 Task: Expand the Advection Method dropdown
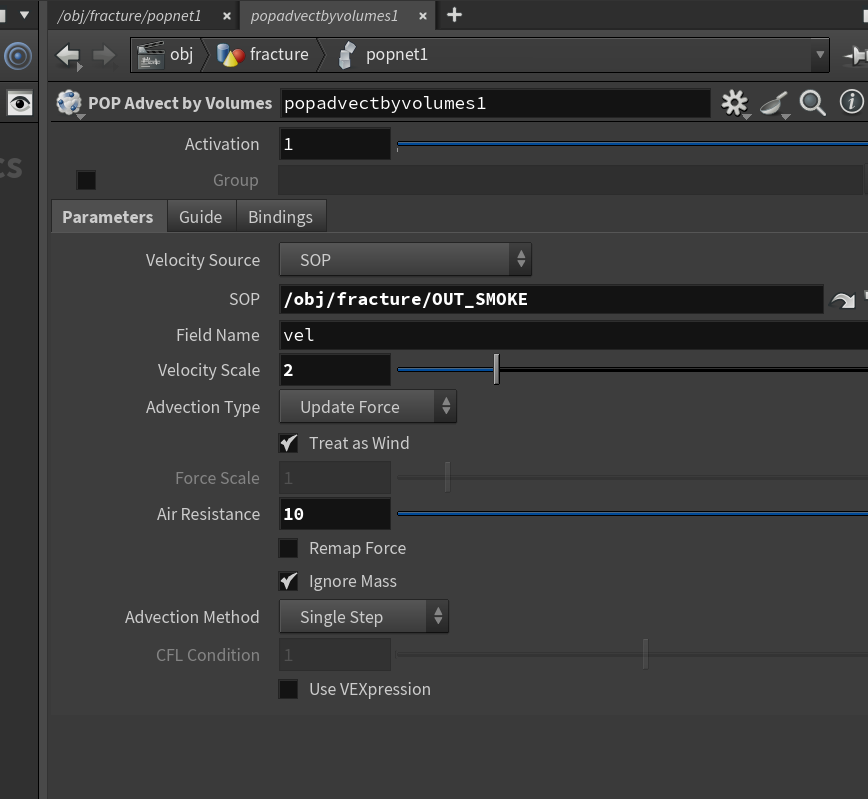coord(364,617)
